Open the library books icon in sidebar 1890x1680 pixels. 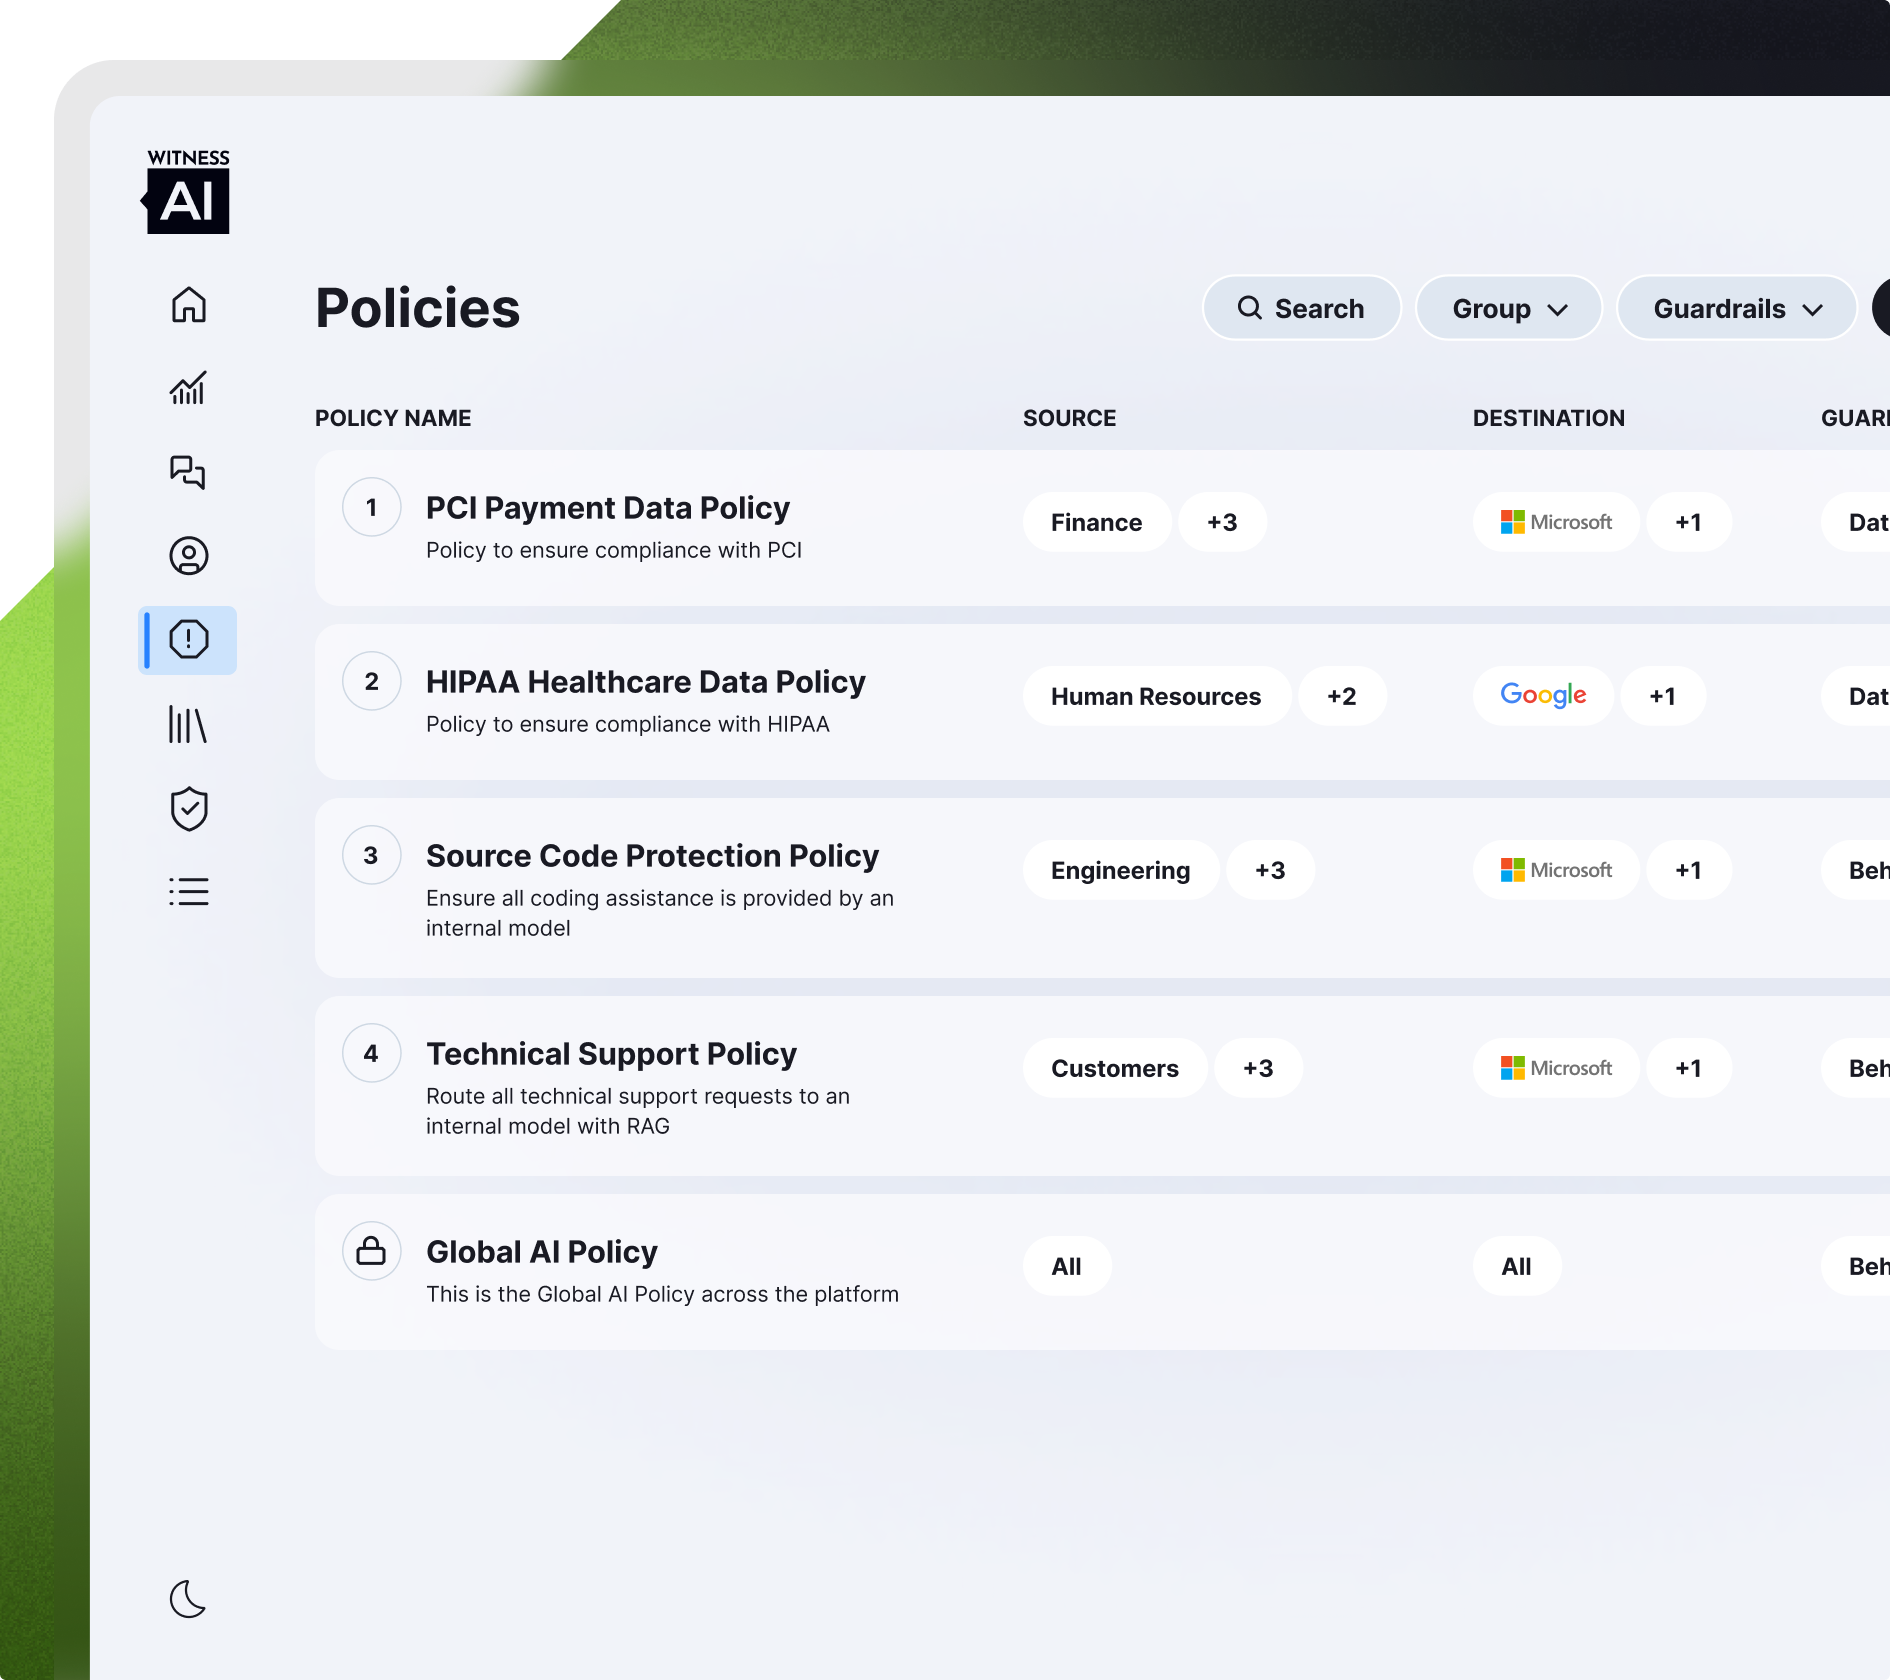click(188, 724)
